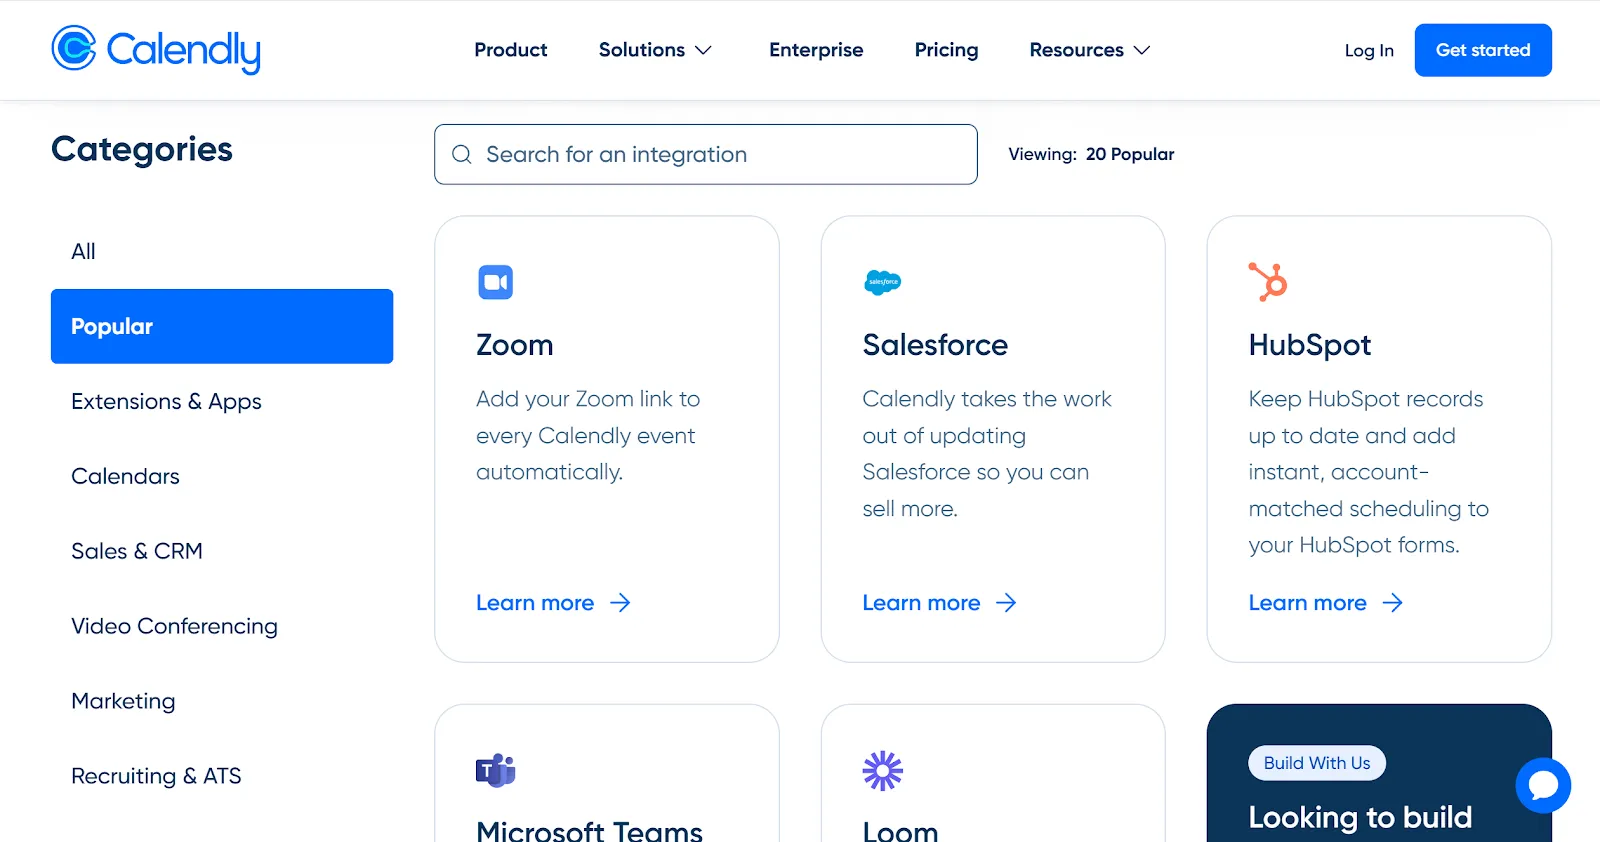
Task: Open the Resources menu label
Action: (1076, 50)
